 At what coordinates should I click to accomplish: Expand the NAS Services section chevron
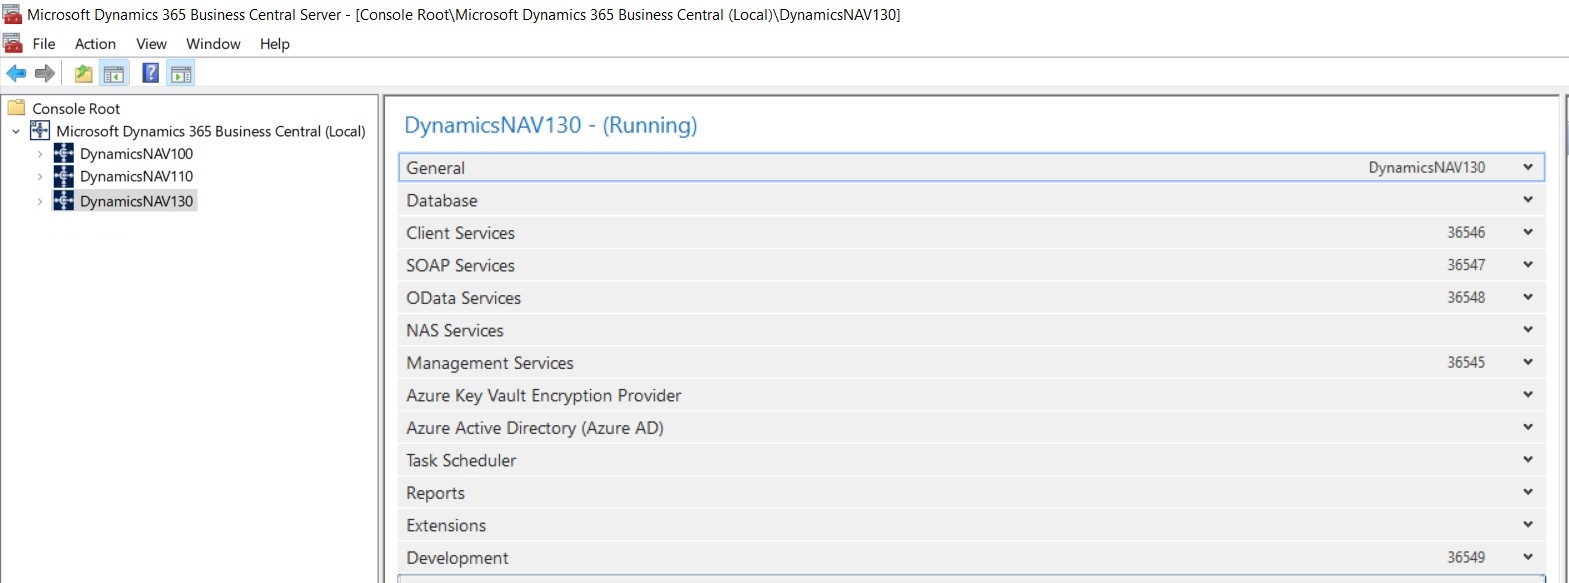point(1528,330)
